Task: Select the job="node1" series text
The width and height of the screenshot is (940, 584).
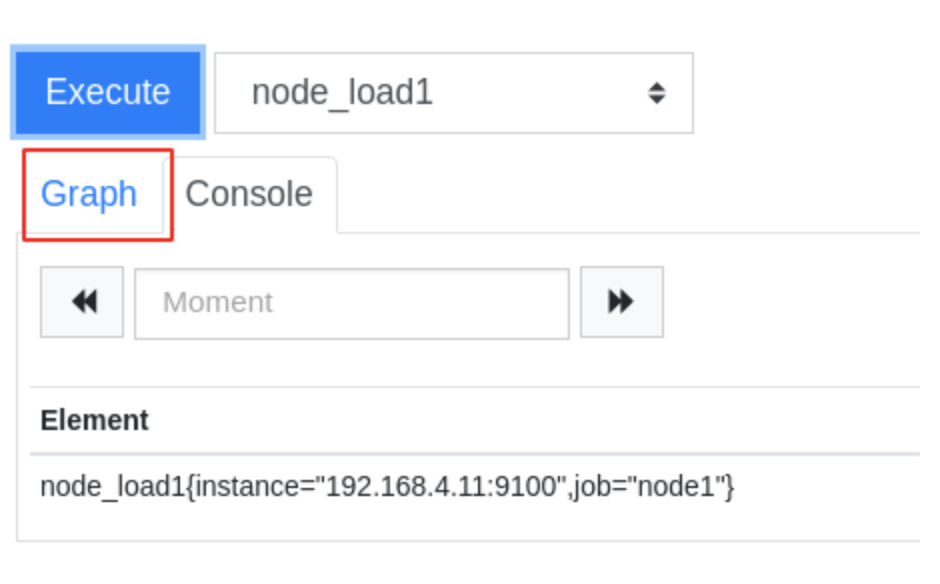Action: tap(650, 486)
